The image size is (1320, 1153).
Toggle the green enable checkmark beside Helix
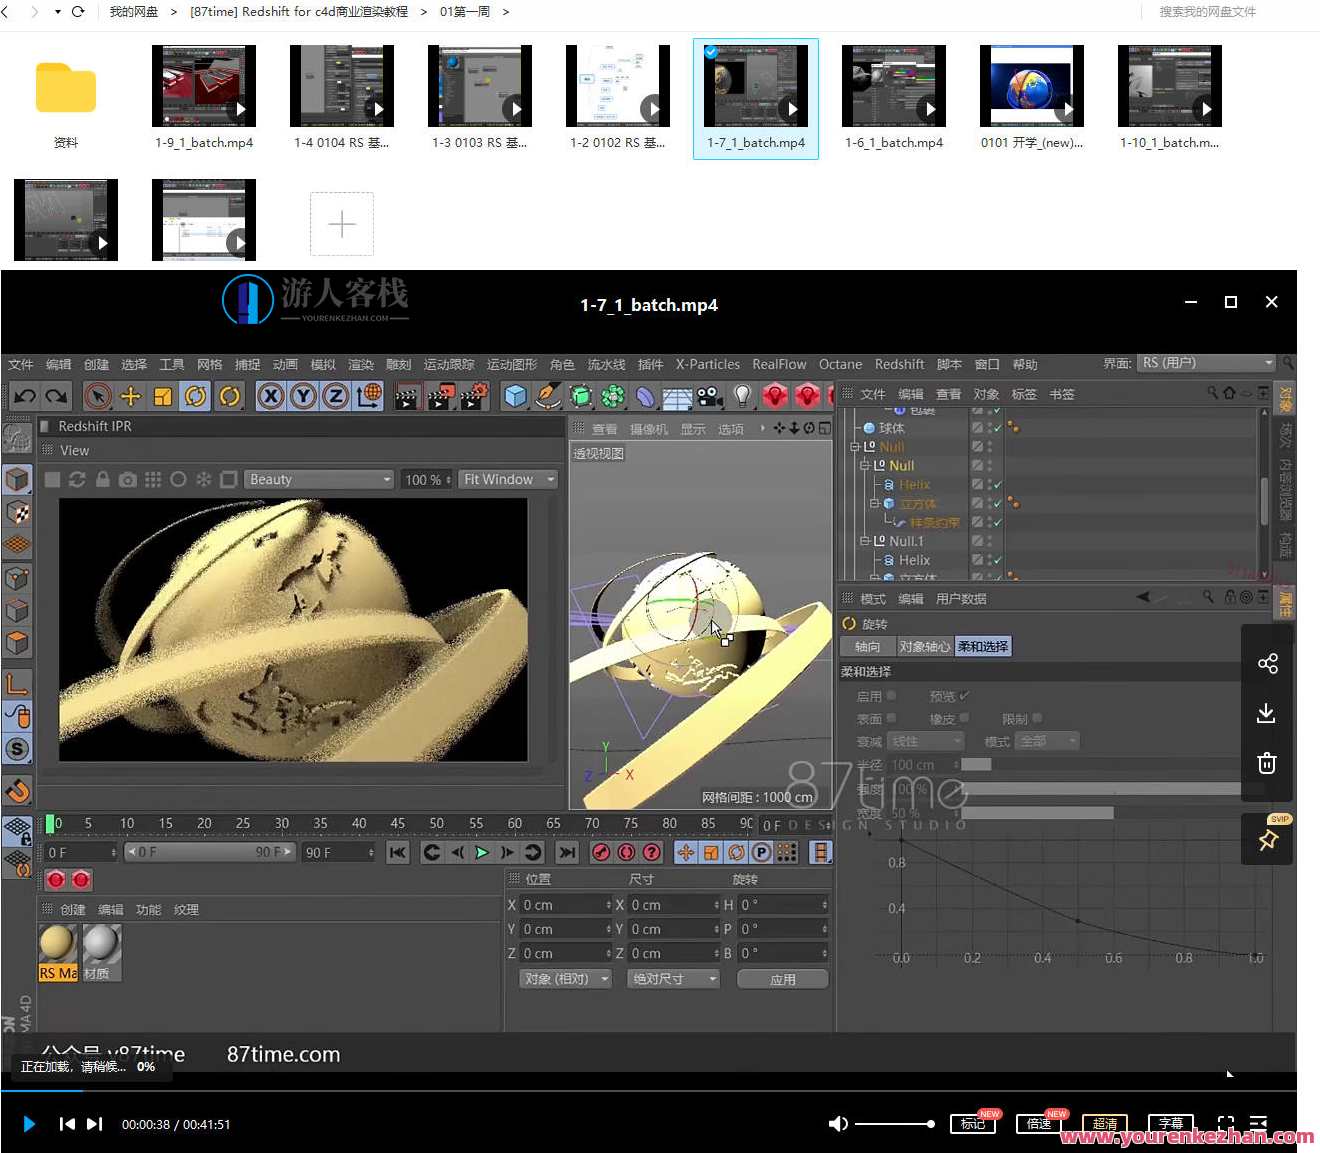998,485
